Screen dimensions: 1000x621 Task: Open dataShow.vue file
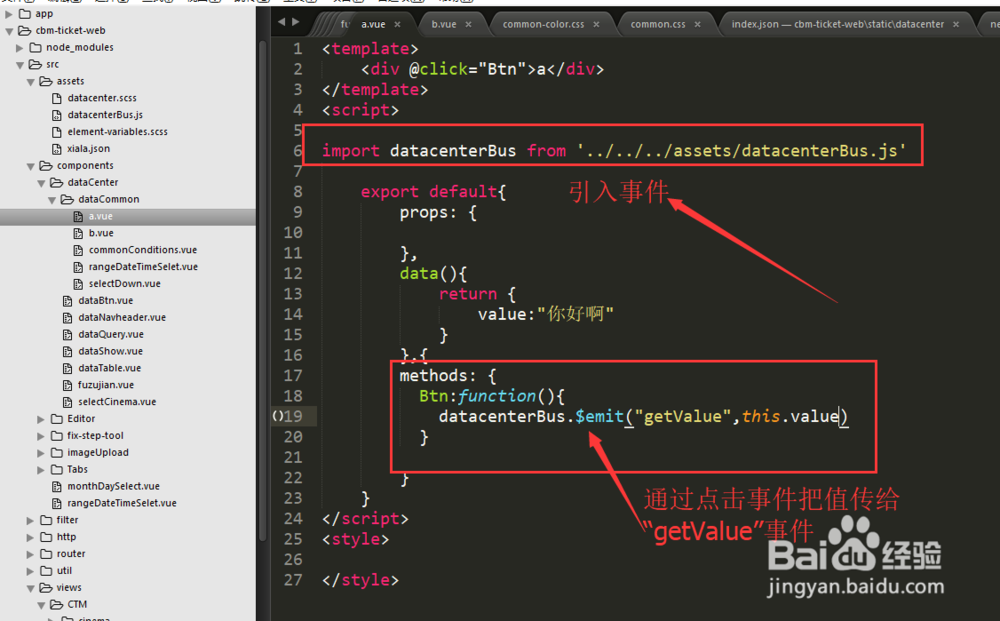click(x=110, y=351)
